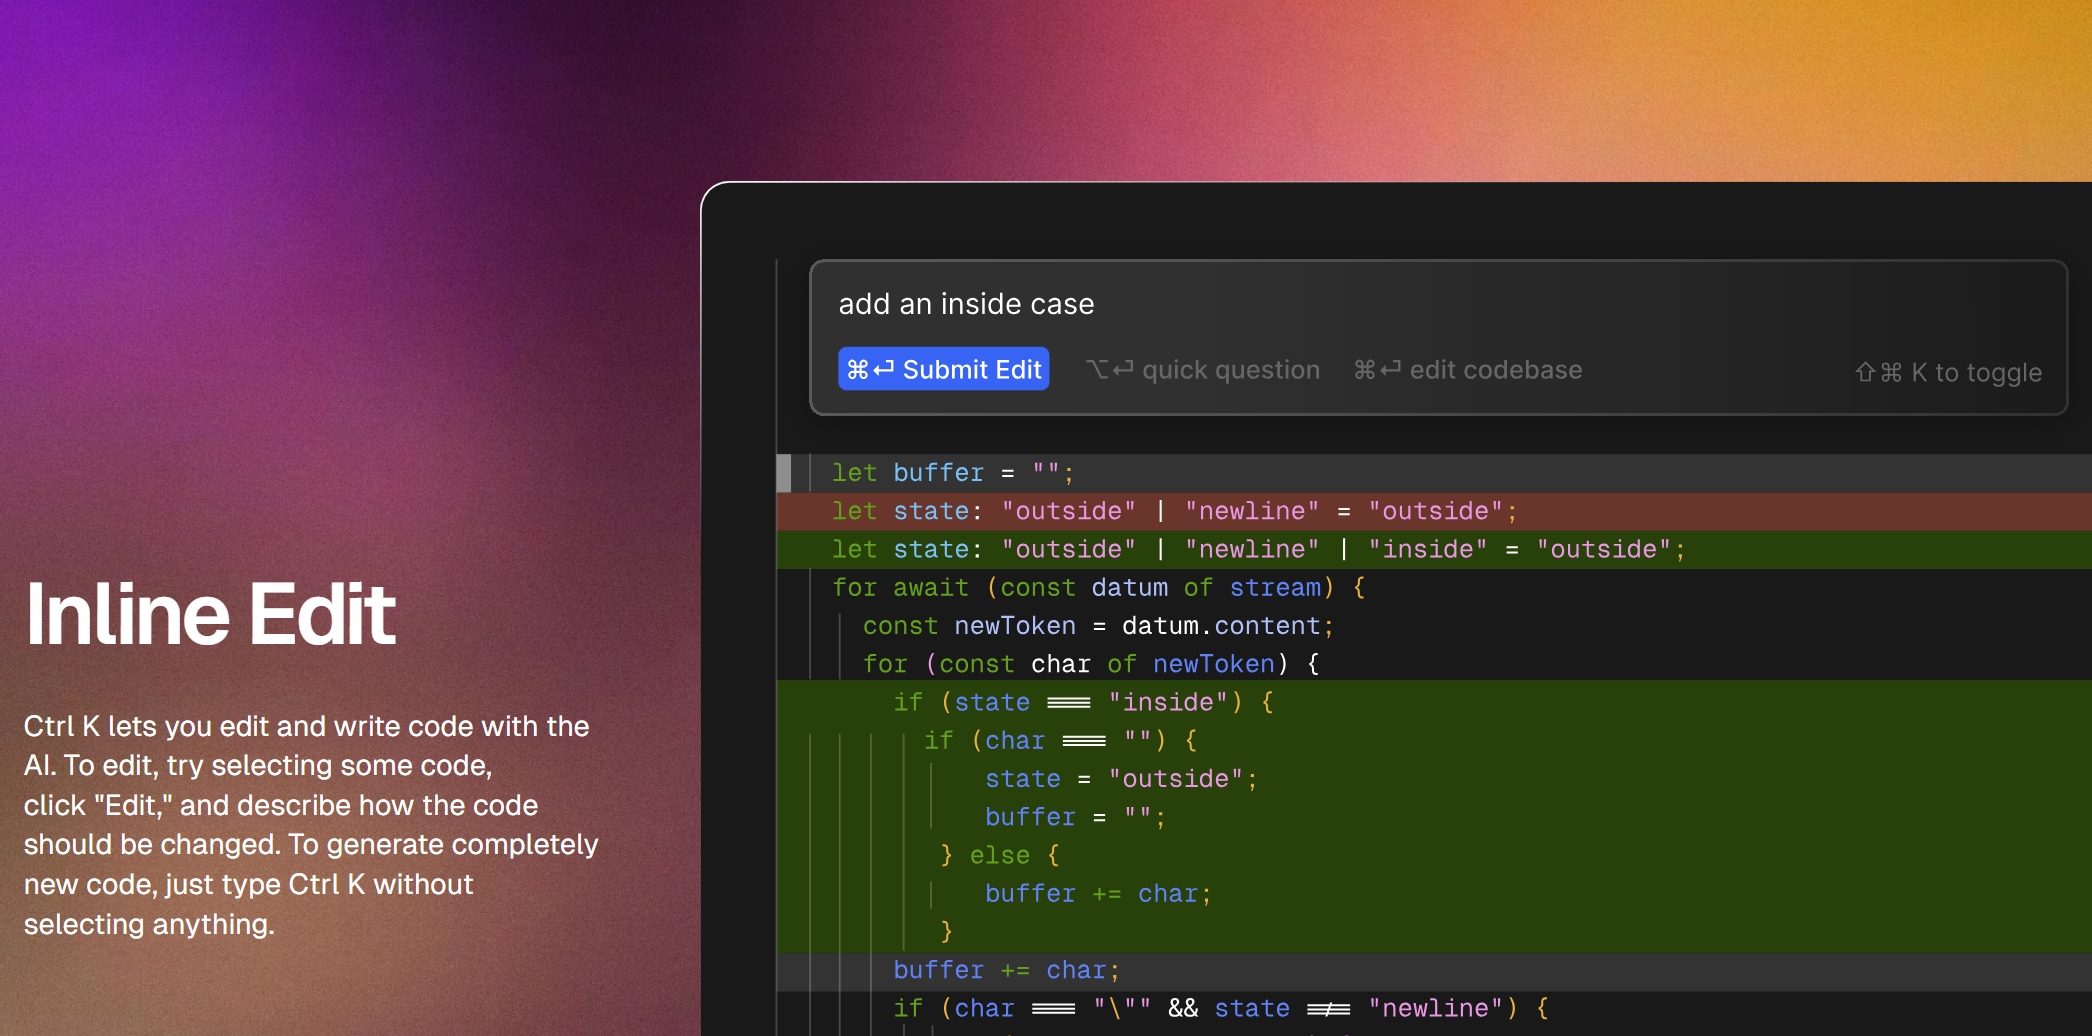Click the command-return icon before edit codebase
The width and height of the screenshot is (2092, 1036).
[1377, 370]
